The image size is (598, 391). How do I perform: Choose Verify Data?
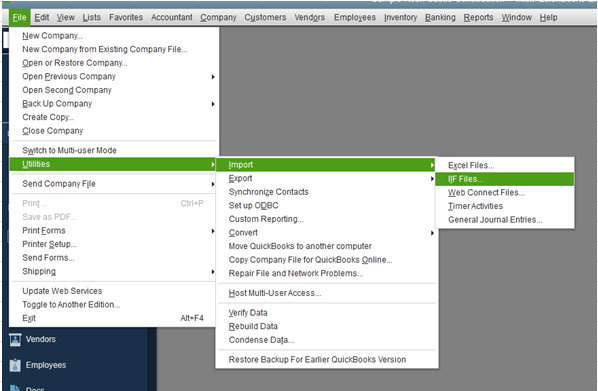327,313
